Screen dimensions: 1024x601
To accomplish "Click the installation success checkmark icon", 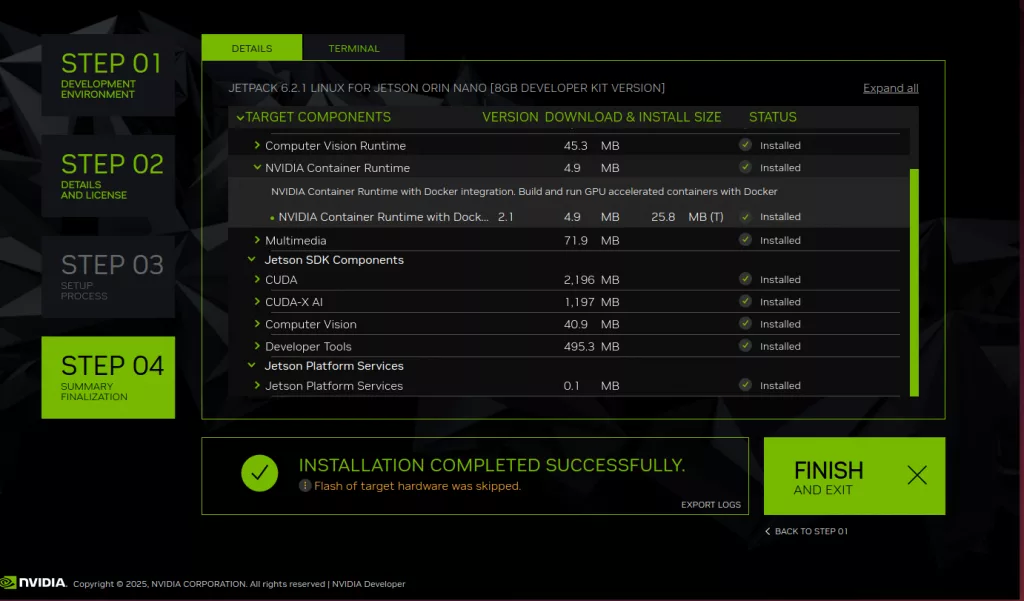I will point(259,473).
